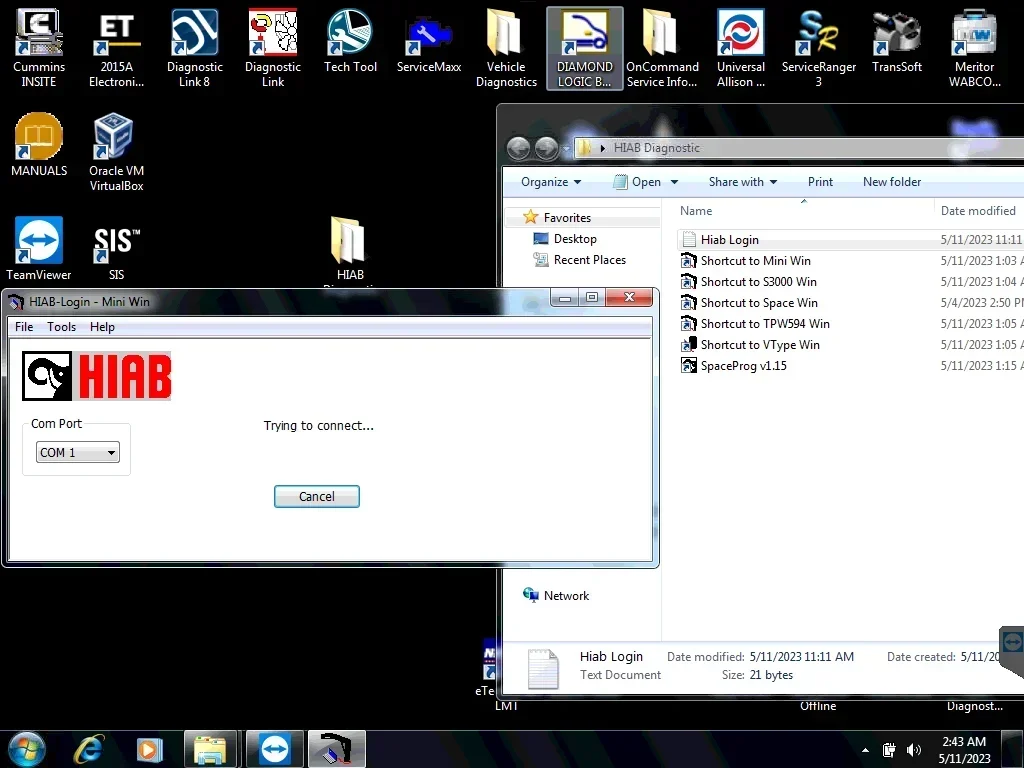Select the Meritor WABCO desktop icon
The height and width of the screenshot is (768, 1024).
(974, 48)
